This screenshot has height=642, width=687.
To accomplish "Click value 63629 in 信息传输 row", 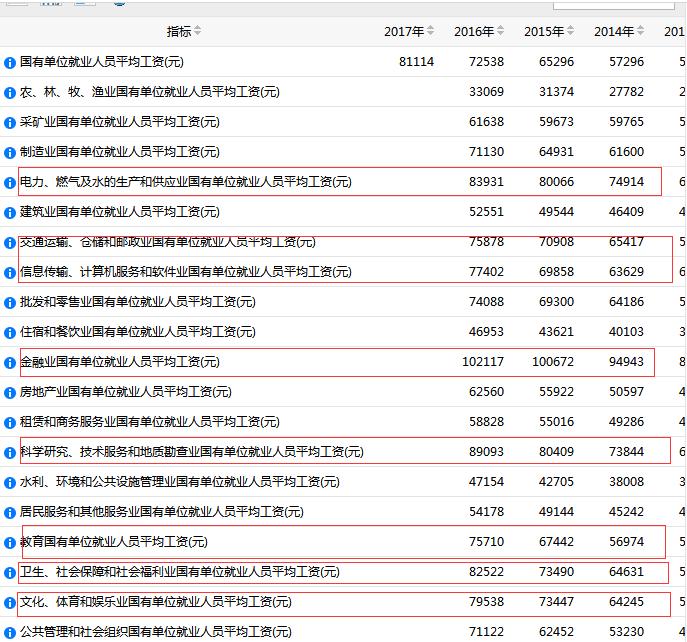I will coord(627,272).
